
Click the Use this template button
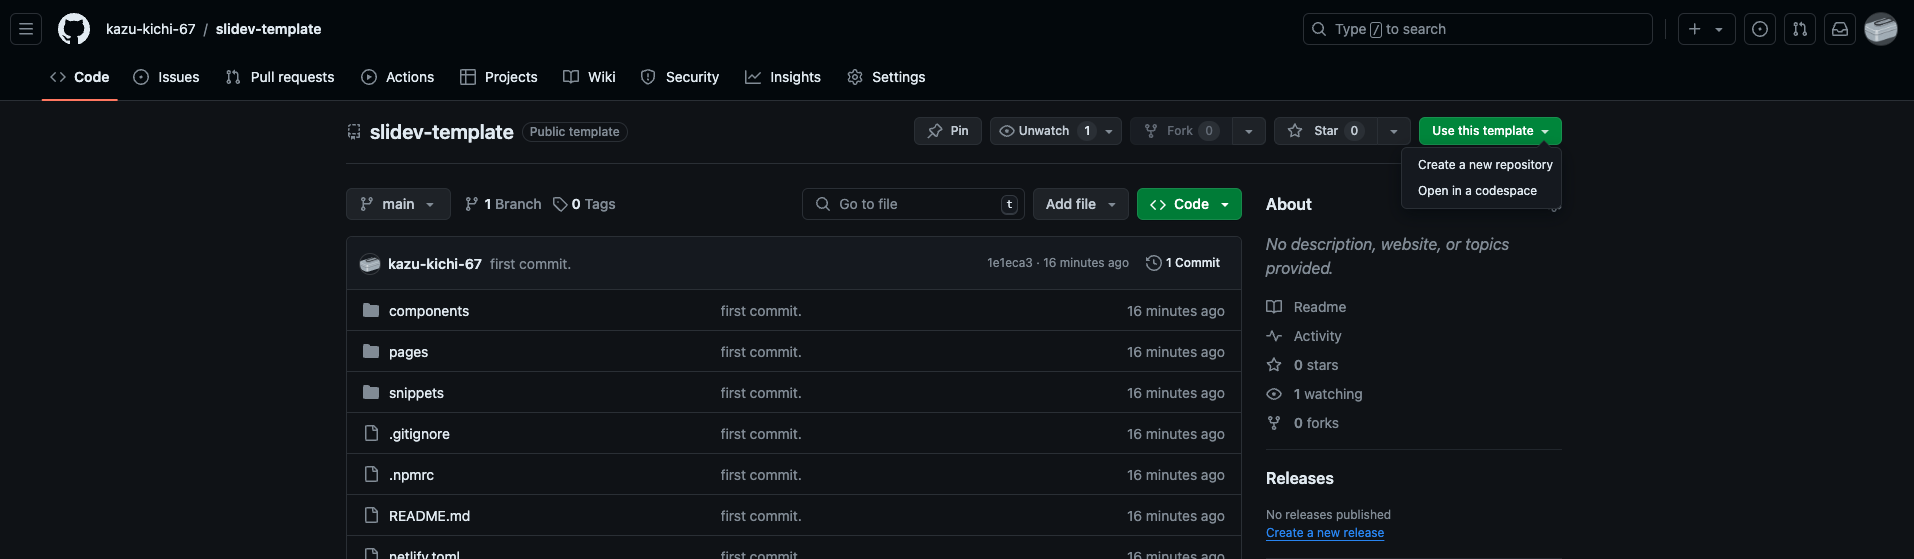pos(1490,131)
